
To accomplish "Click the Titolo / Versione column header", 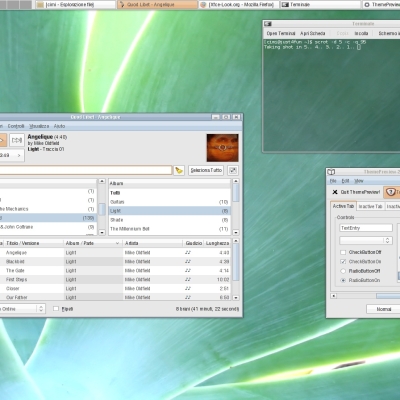I will click(x=33, y=243).
